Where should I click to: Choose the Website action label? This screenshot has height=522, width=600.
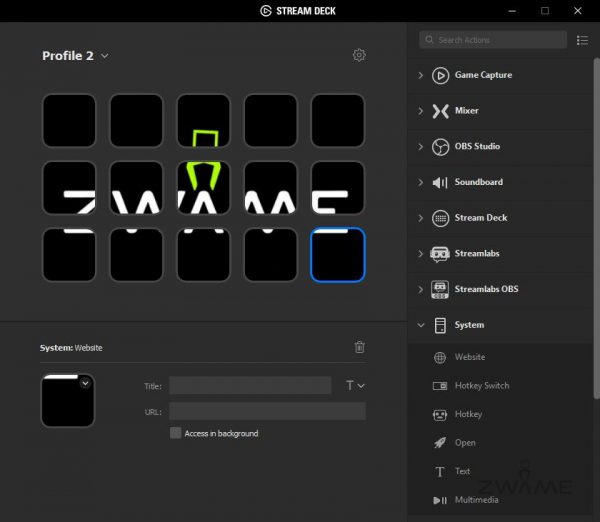pyautogui.click(x=470, y=357)
